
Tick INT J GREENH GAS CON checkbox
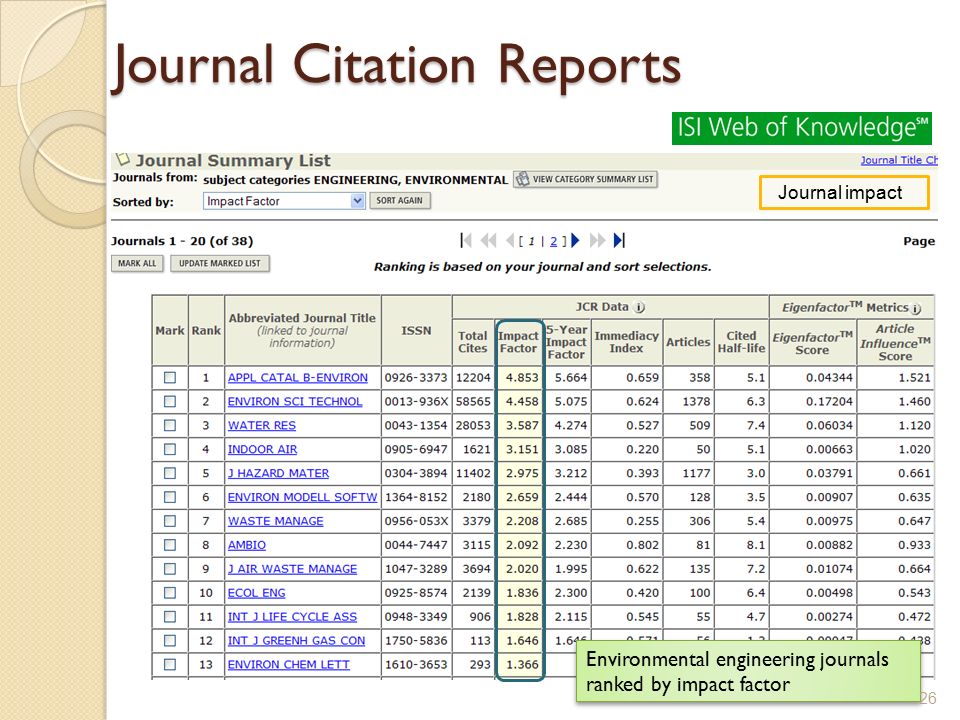tap(170, 640)
